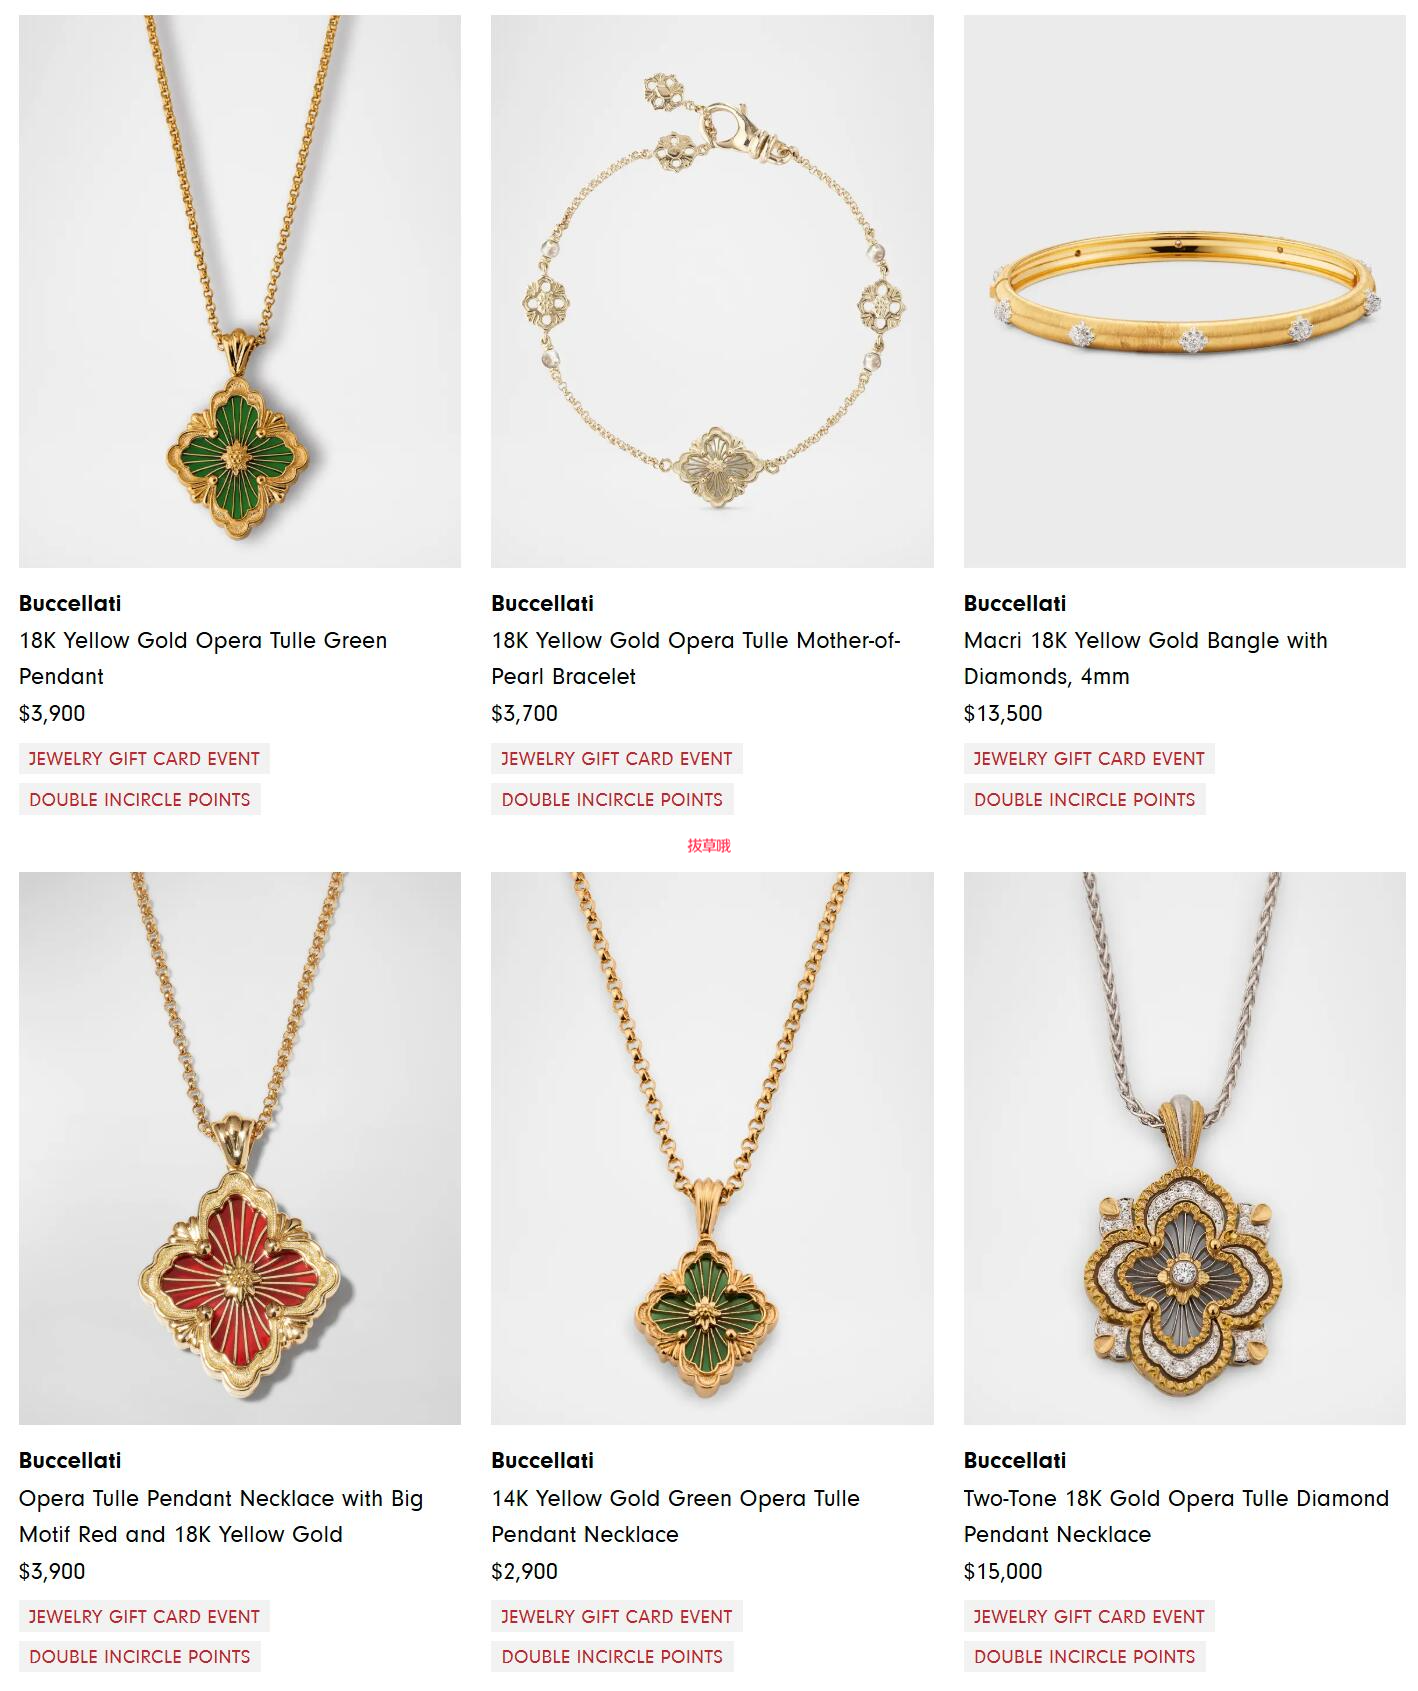The image size is (1418, 1691).
Task: Open the green Opera Tulle pendant image
Action: 240,291
